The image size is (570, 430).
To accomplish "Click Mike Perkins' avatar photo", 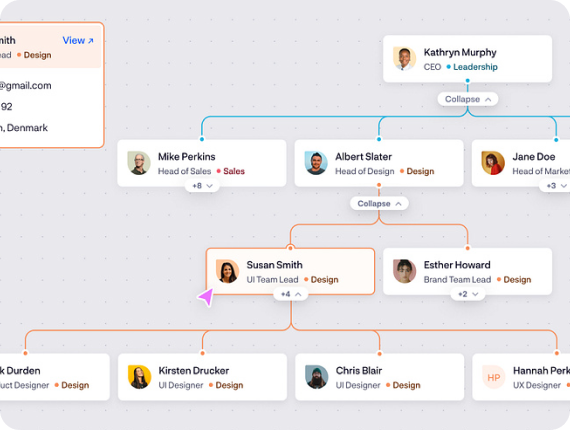I will click(139, 163).
